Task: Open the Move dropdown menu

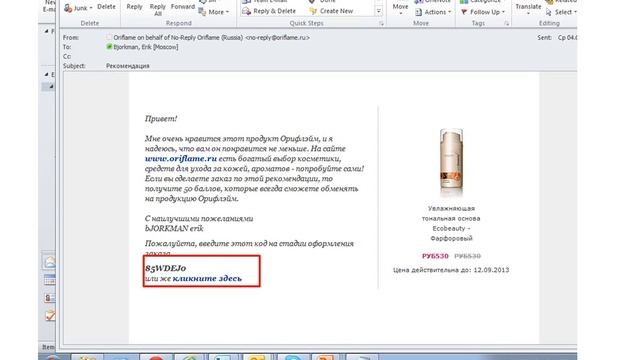Action: pyautogui.click(x=400, y=9)
